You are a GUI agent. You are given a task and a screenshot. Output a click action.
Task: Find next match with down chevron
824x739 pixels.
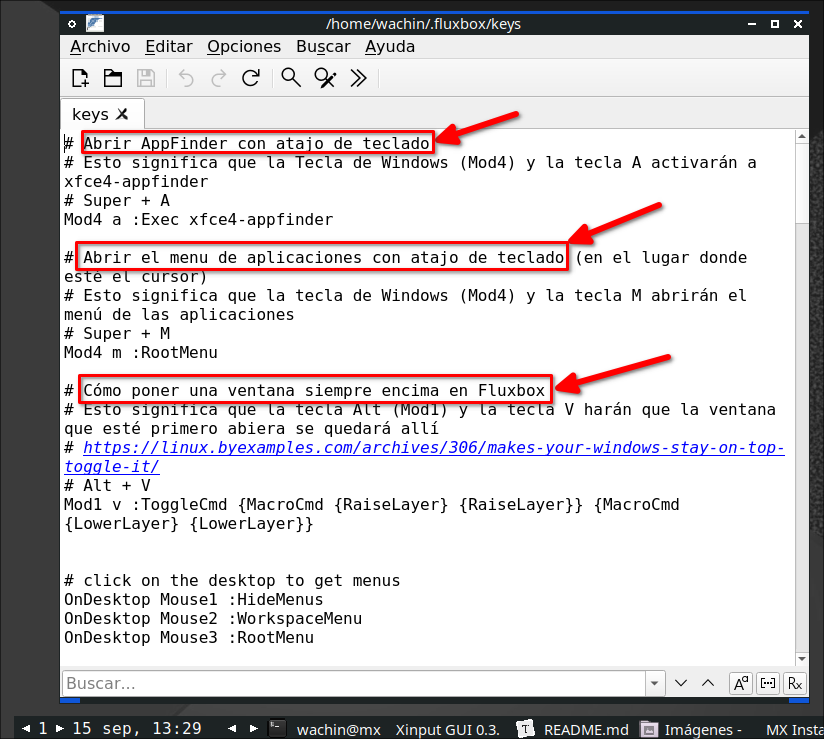[x=681, y=683]
